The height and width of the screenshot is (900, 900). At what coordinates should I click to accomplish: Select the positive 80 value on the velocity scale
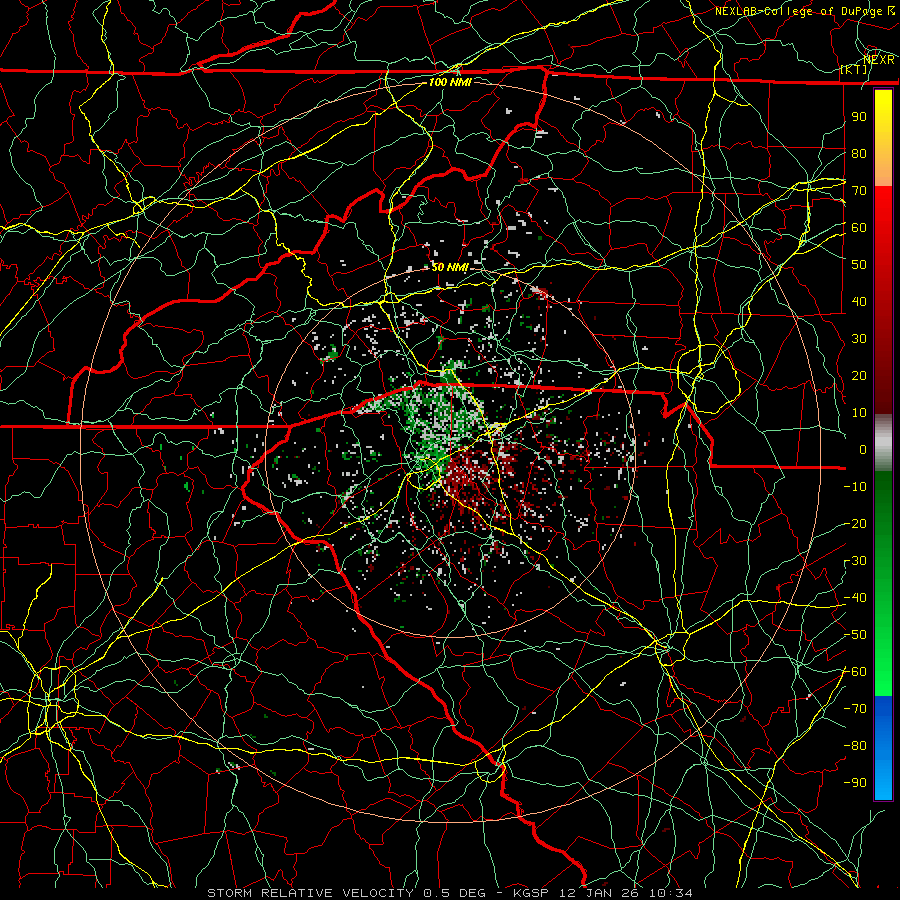(859, 154)
